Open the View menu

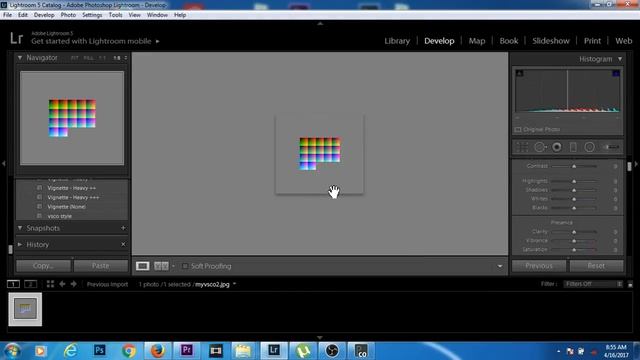(x=135, y=15)
